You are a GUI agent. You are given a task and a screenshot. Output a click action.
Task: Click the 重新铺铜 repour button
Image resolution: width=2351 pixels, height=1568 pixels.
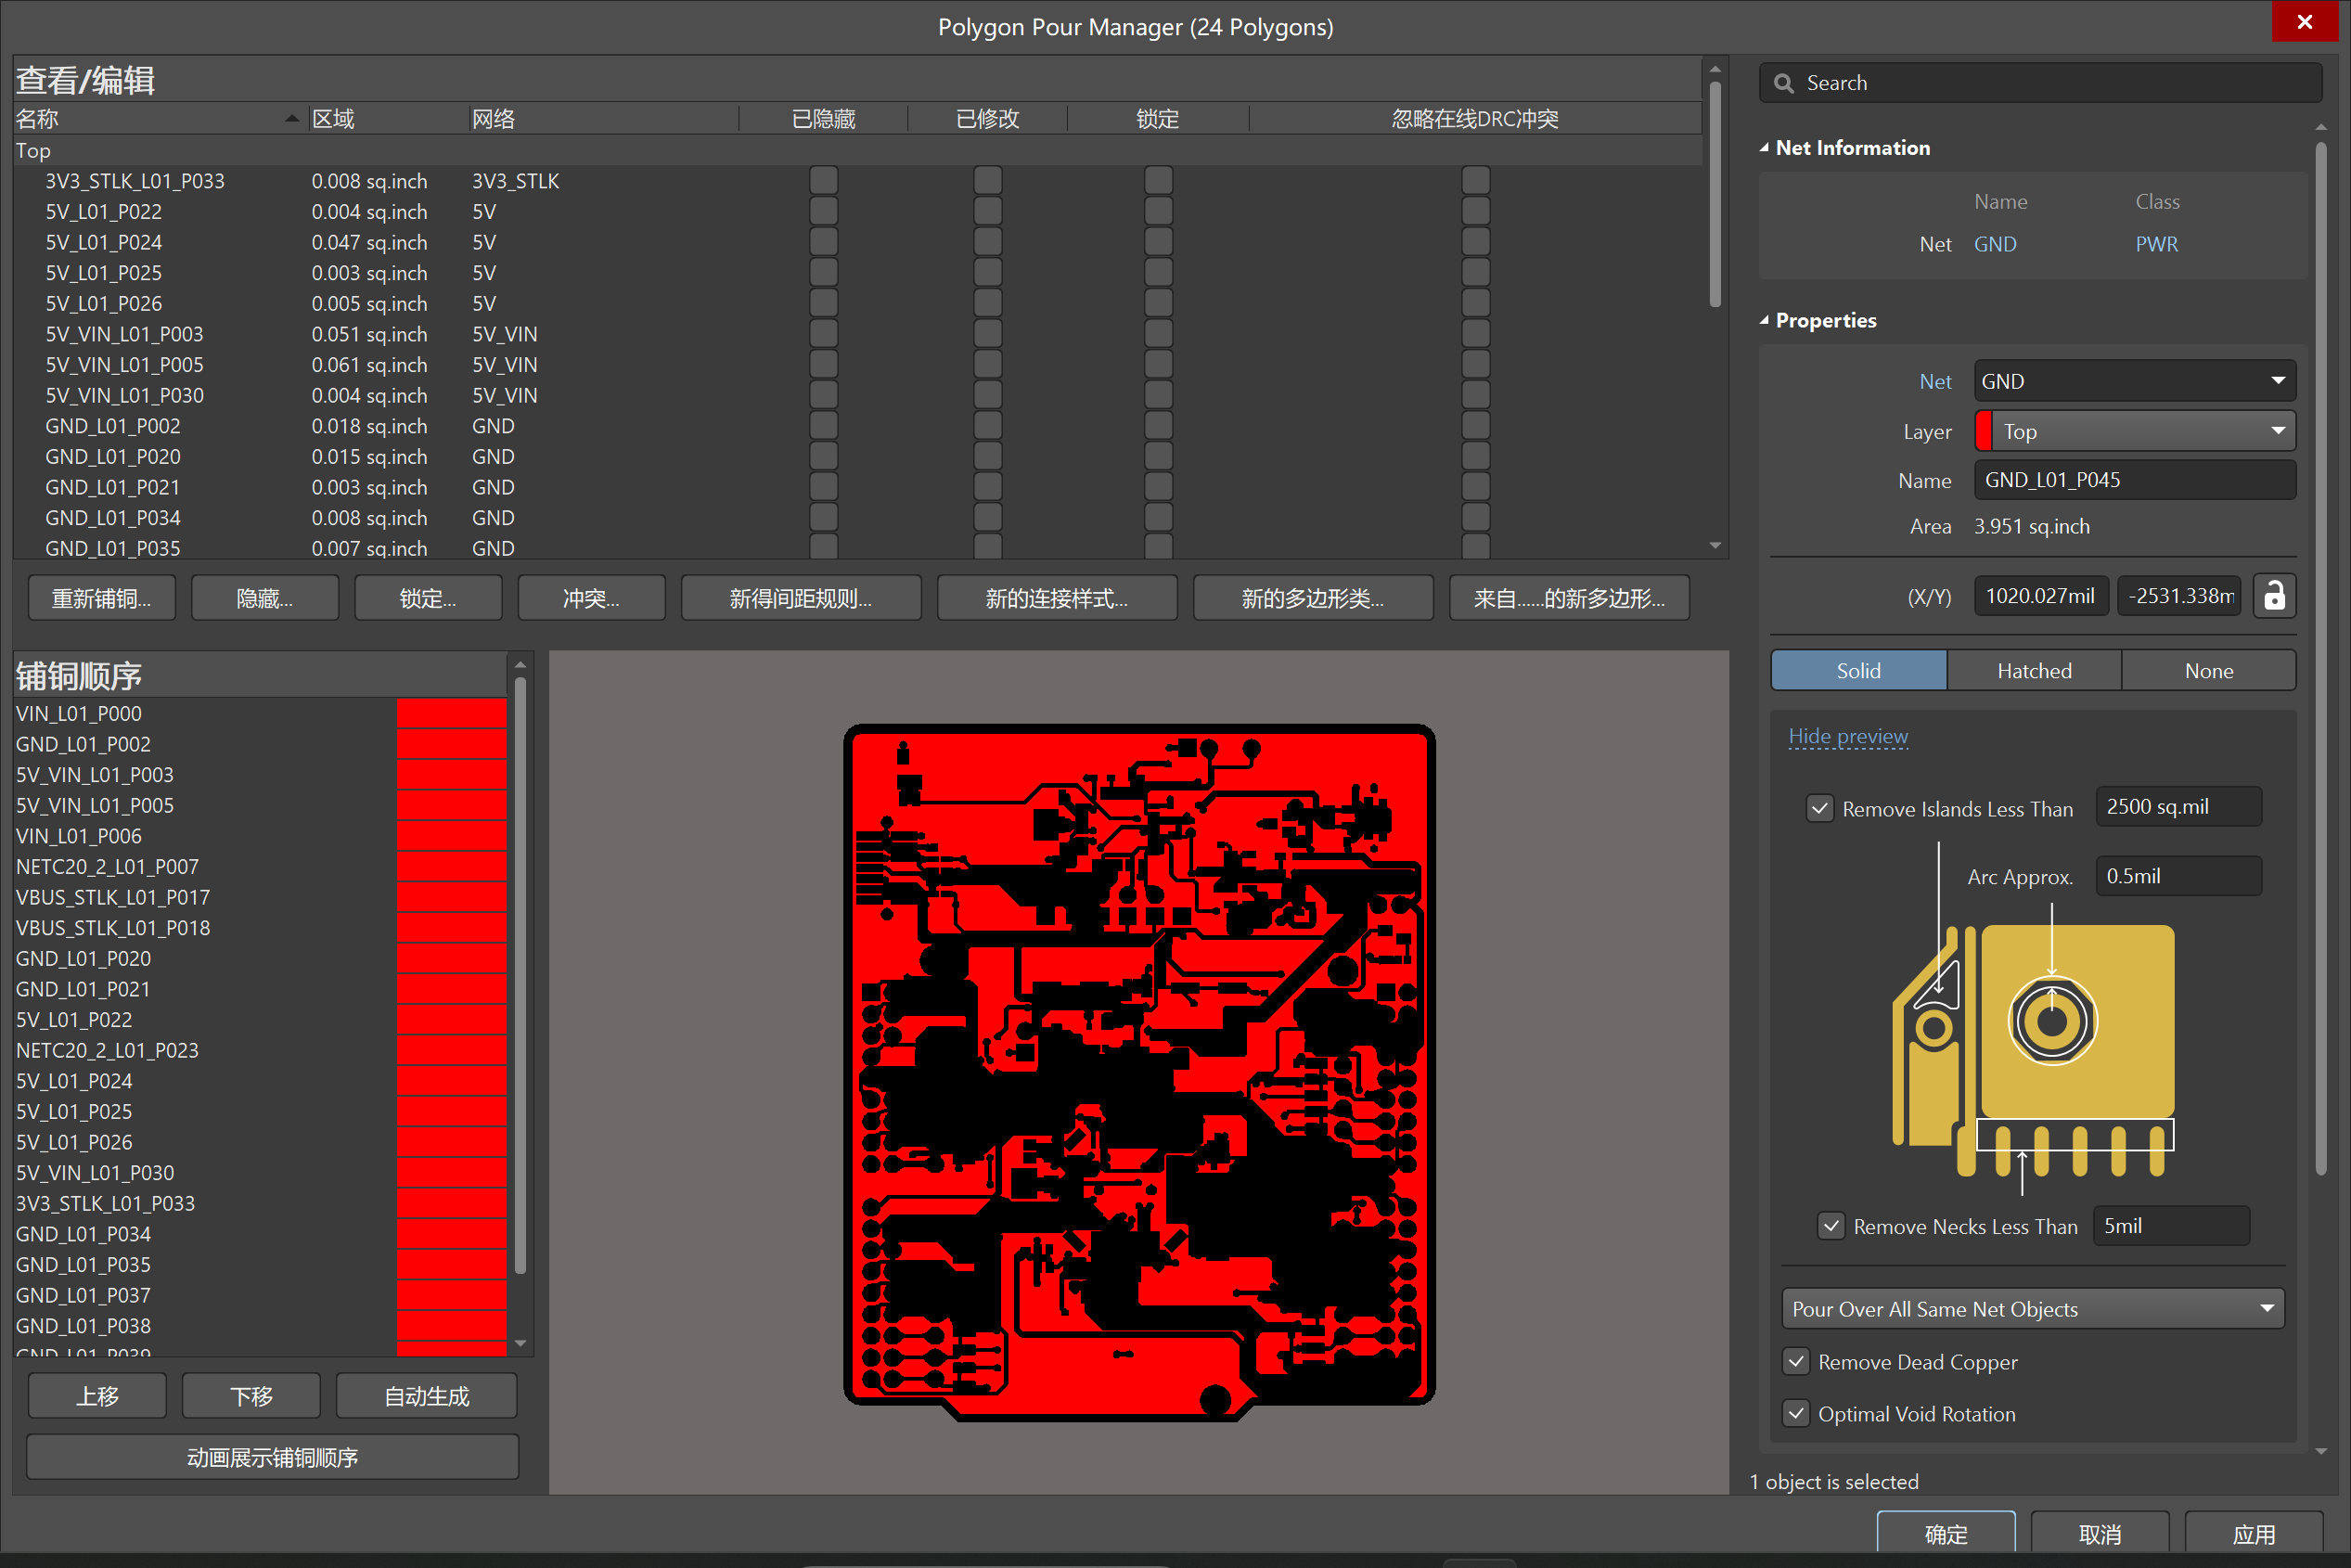[x=102, y=598]
